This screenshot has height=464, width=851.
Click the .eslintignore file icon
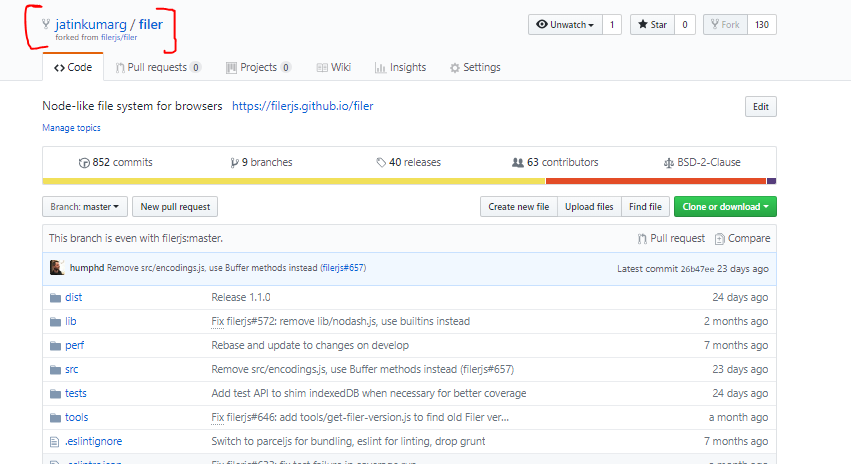point(55,441)
